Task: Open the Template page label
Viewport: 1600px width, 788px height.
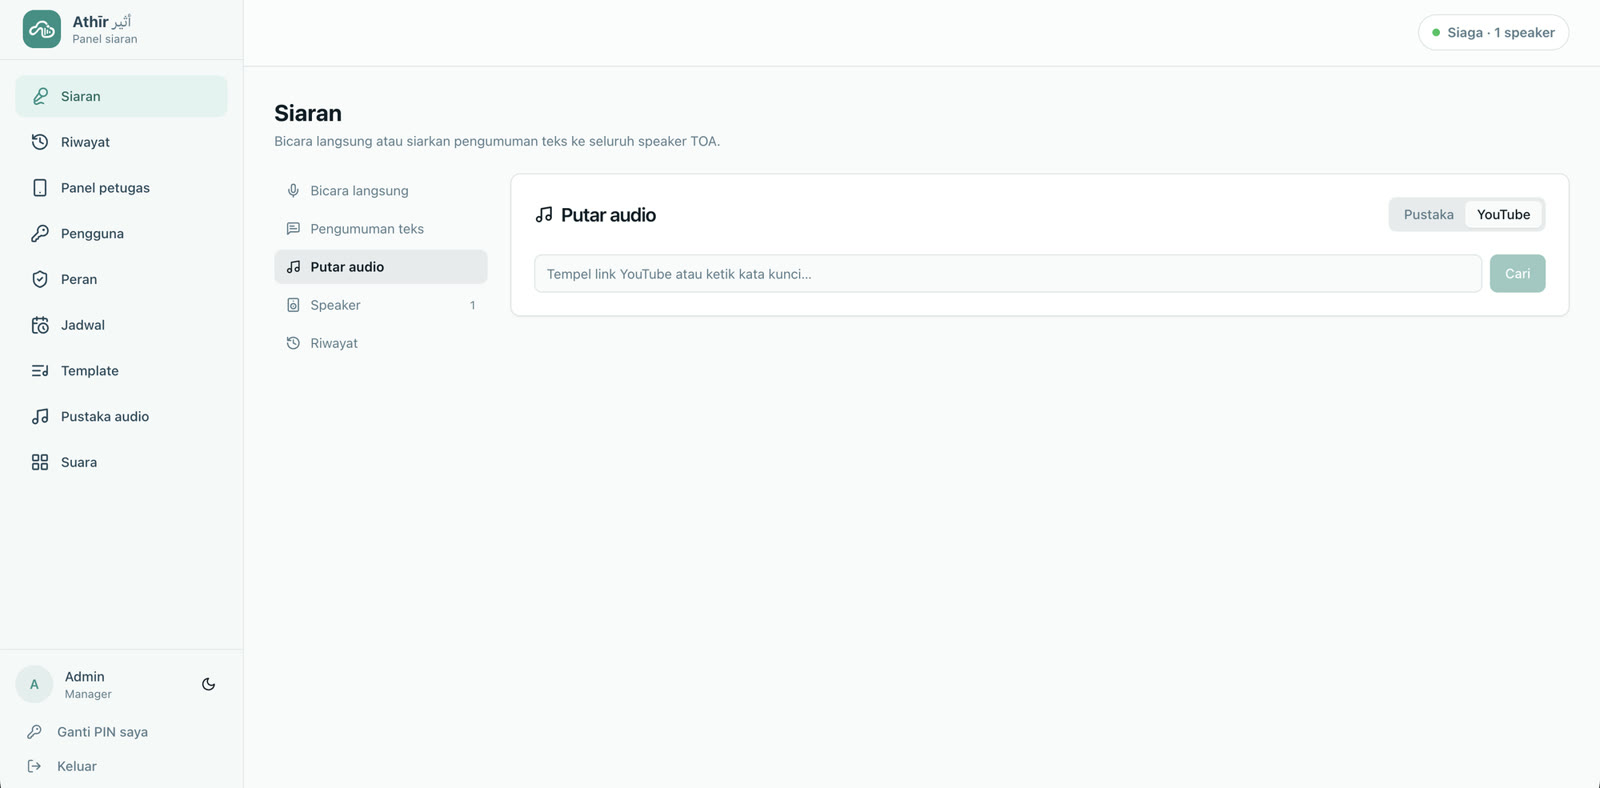Action: pyautogui.click(x=90, y=371)
